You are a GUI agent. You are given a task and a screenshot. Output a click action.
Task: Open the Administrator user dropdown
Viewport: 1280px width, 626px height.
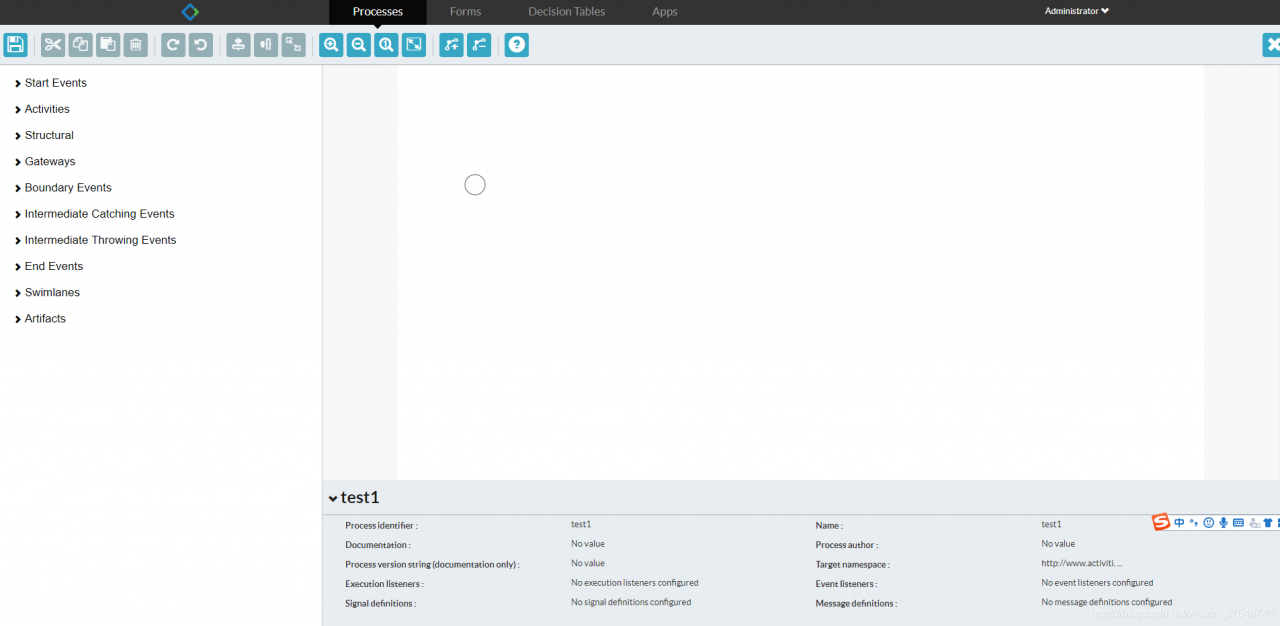point(1077,11)
